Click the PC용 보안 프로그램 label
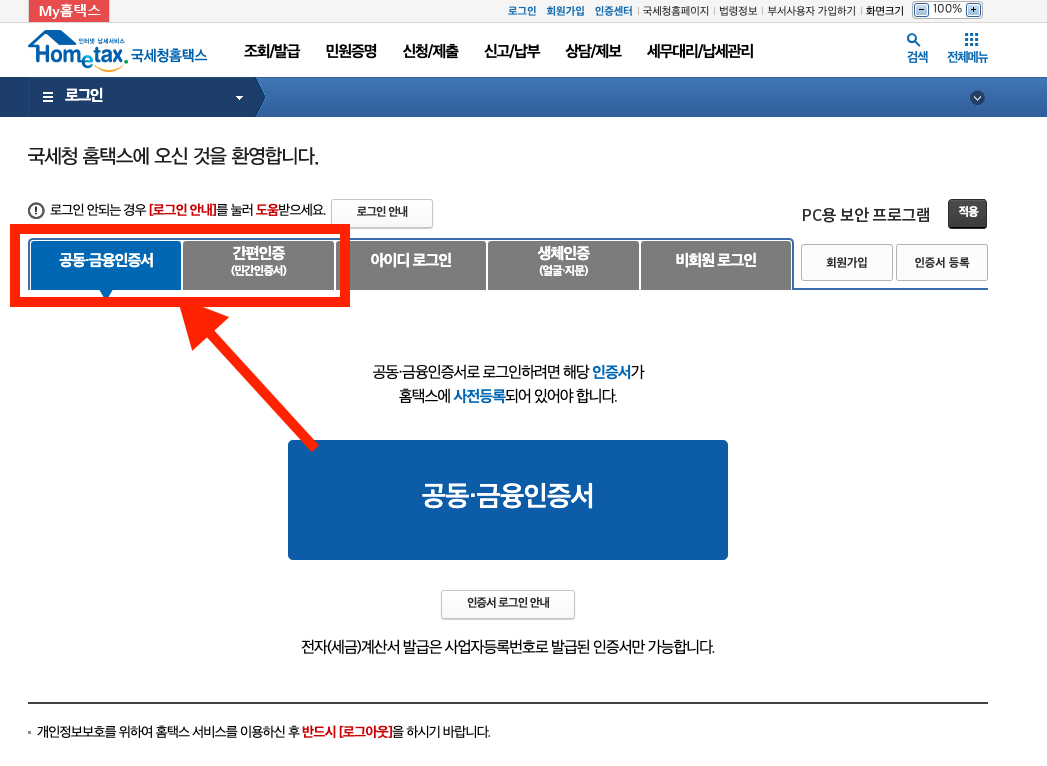 tap(865, 214)
